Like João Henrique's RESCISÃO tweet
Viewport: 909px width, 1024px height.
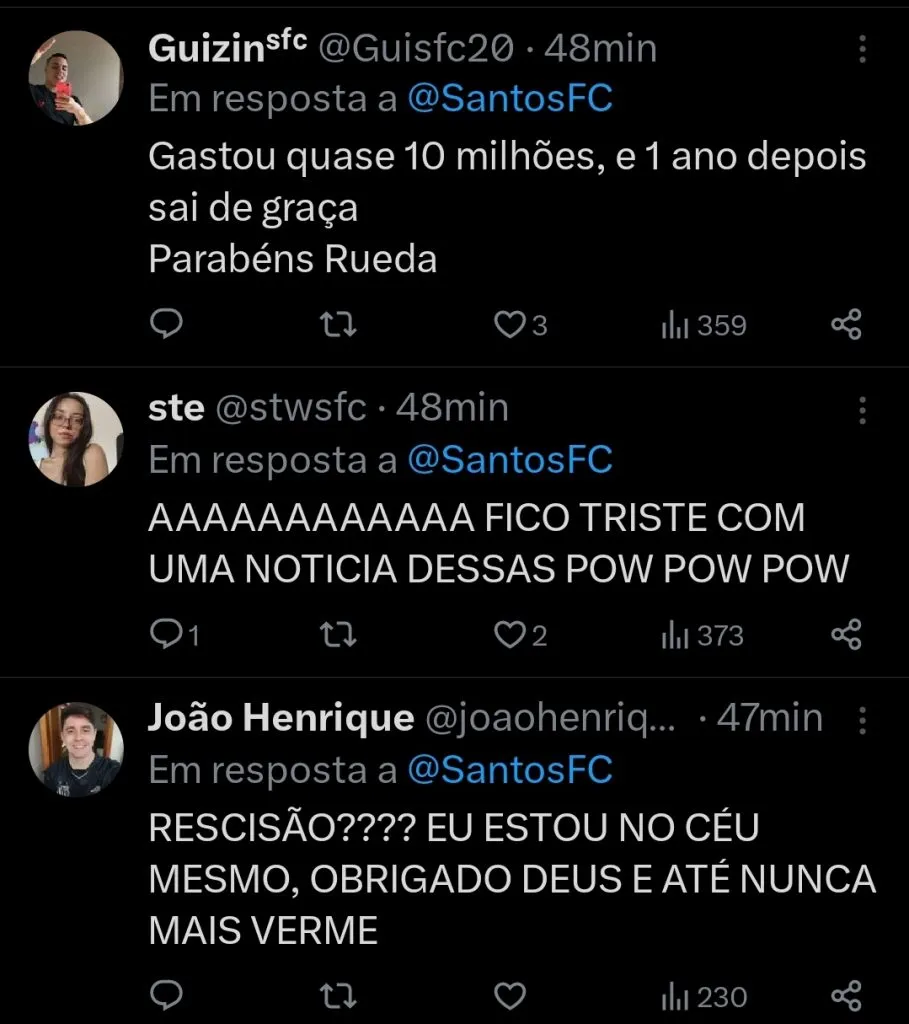coord(511,995)
